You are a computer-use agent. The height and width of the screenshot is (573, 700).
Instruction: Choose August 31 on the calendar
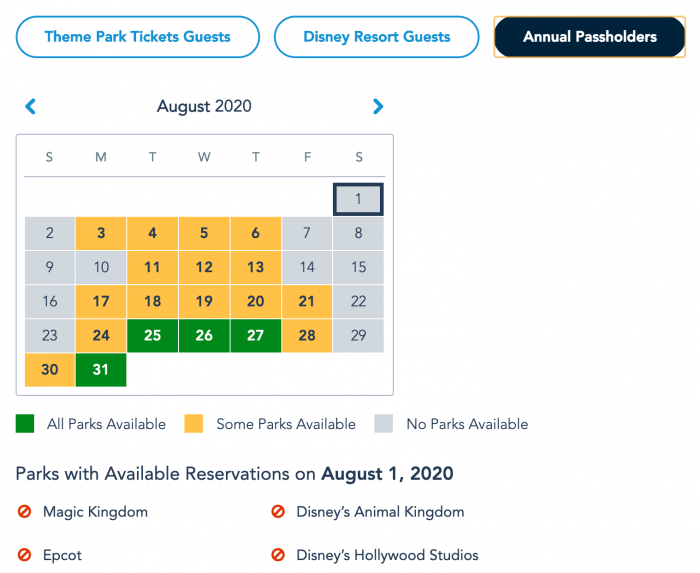pos(101,370)
